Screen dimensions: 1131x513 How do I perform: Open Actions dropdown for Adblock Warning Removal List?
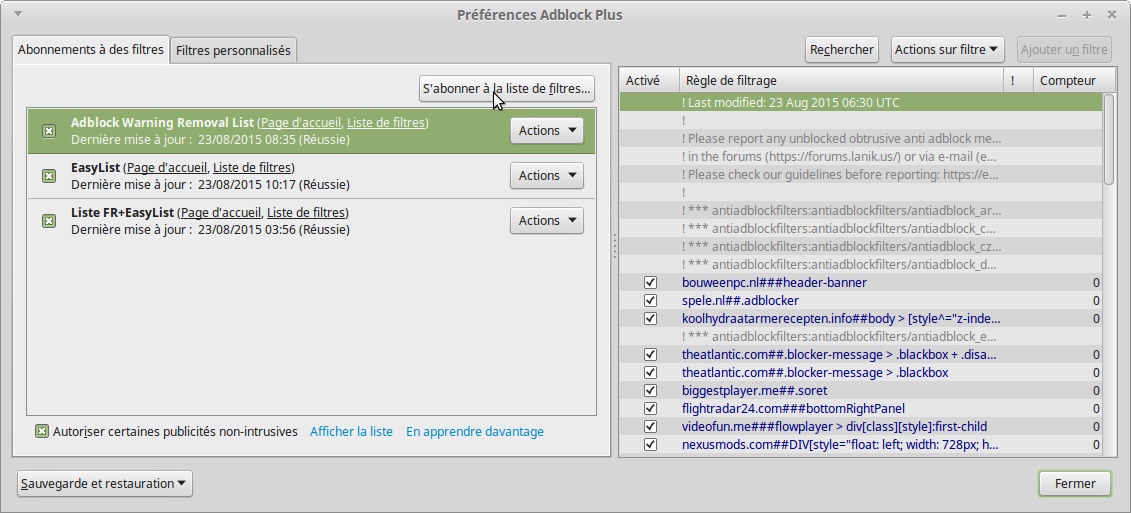pos(547,131)
